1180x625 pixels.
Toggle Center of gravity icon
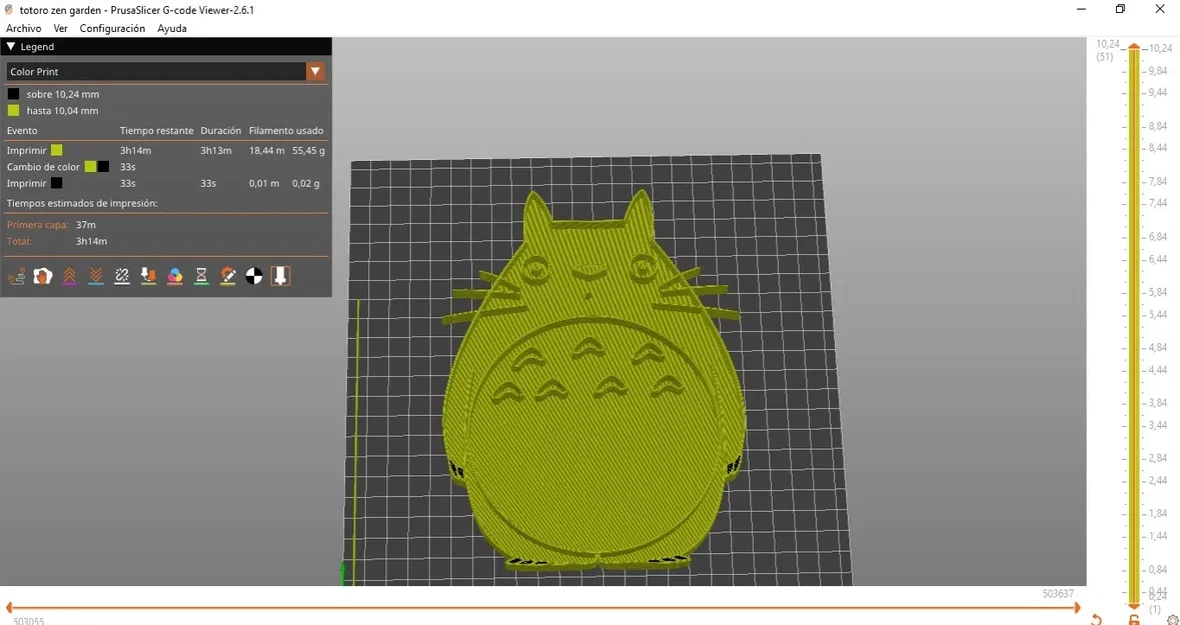pos(254,276)
